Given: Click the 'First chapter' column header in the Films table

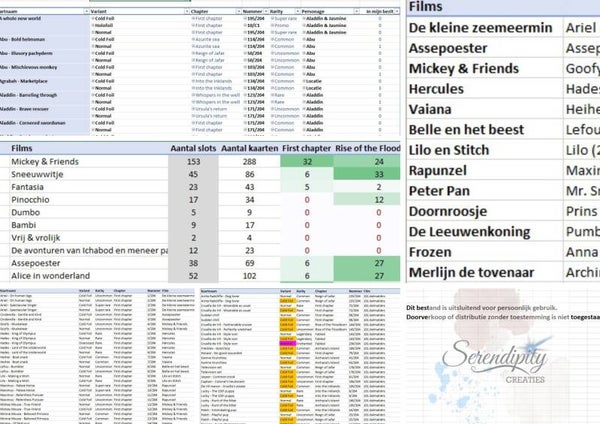Looking at the screenshot, I should point(307,148).
